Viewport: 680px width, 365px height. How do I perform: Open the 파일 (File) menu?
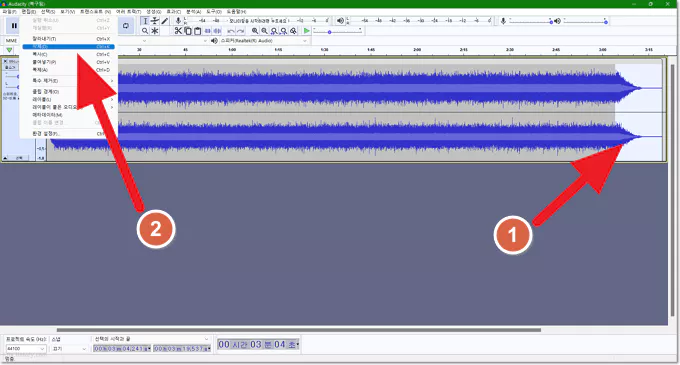pyautogui.click(x=9, y=12)
